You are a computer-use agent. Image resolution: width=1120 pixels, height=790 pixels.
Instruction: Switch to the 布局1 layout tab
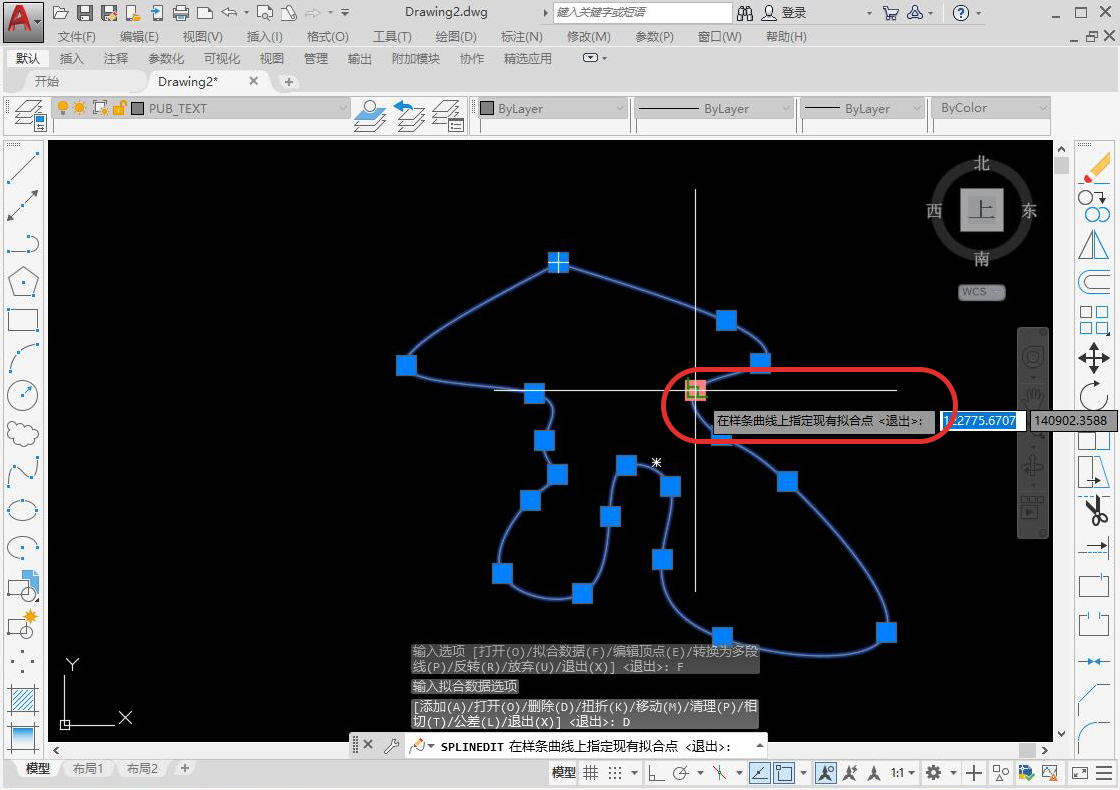[88, 769]
